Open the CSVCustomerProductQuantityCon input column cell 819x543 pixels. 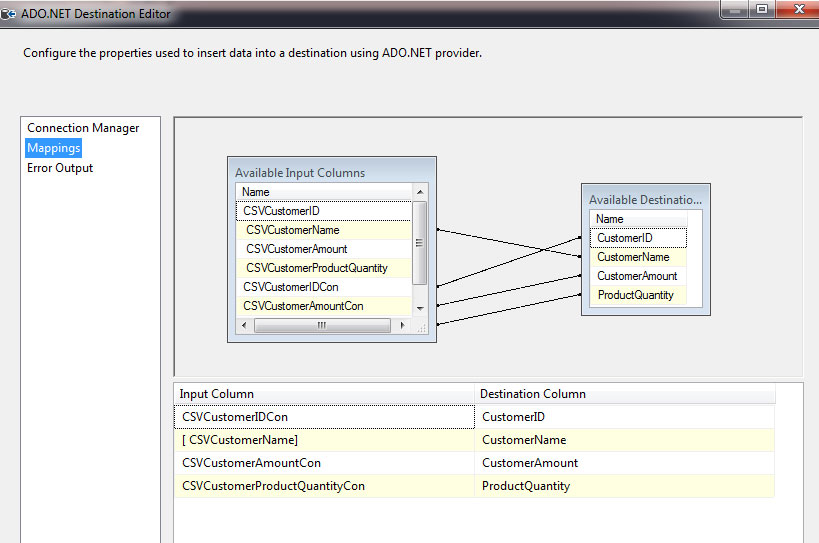coord(324,486)
